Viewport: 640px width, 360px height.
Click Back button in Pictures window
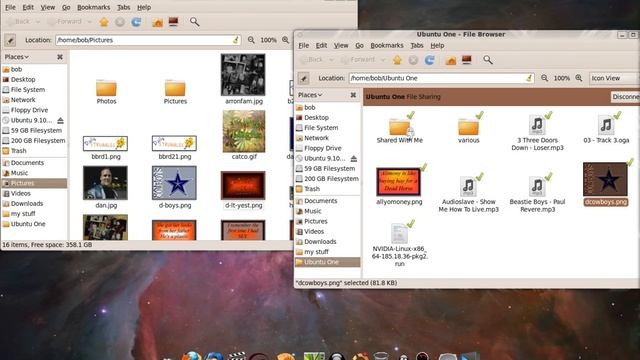coord(18,22)
